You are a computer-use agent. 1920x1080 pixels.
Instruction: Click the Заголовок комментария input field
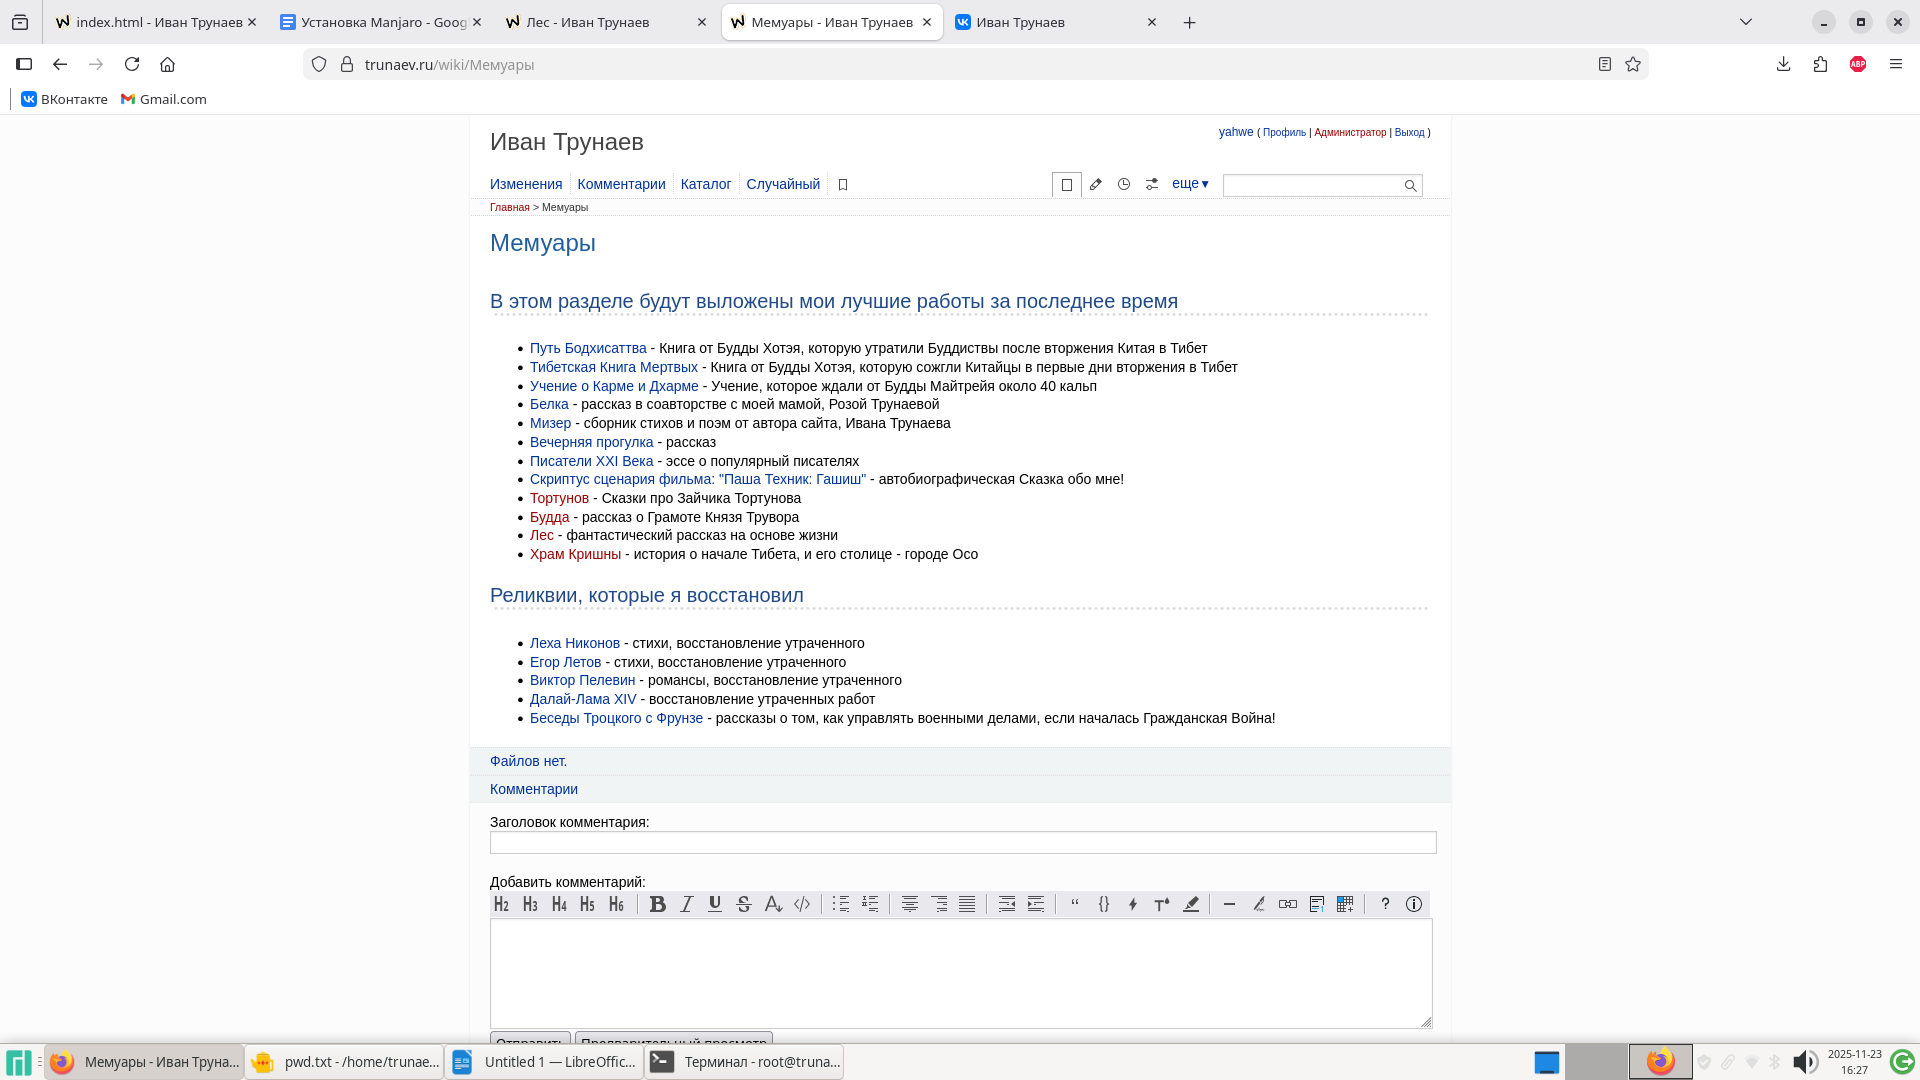962,843
